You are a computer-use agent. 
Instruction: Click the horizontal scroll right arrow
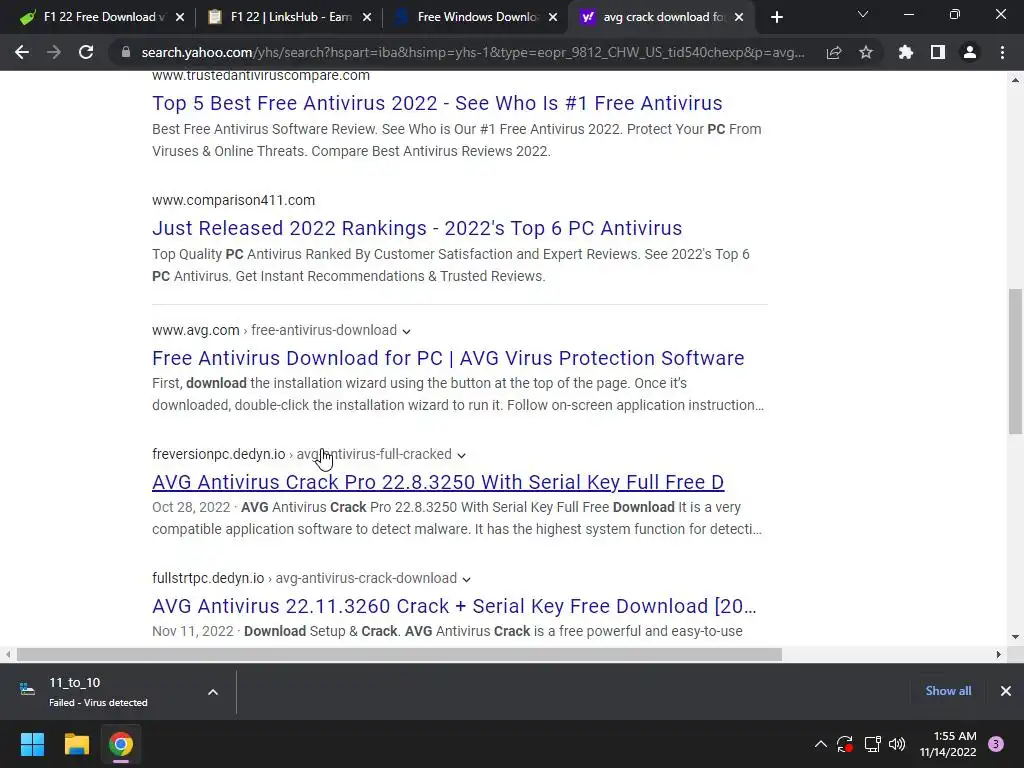[x=999, y=654]
